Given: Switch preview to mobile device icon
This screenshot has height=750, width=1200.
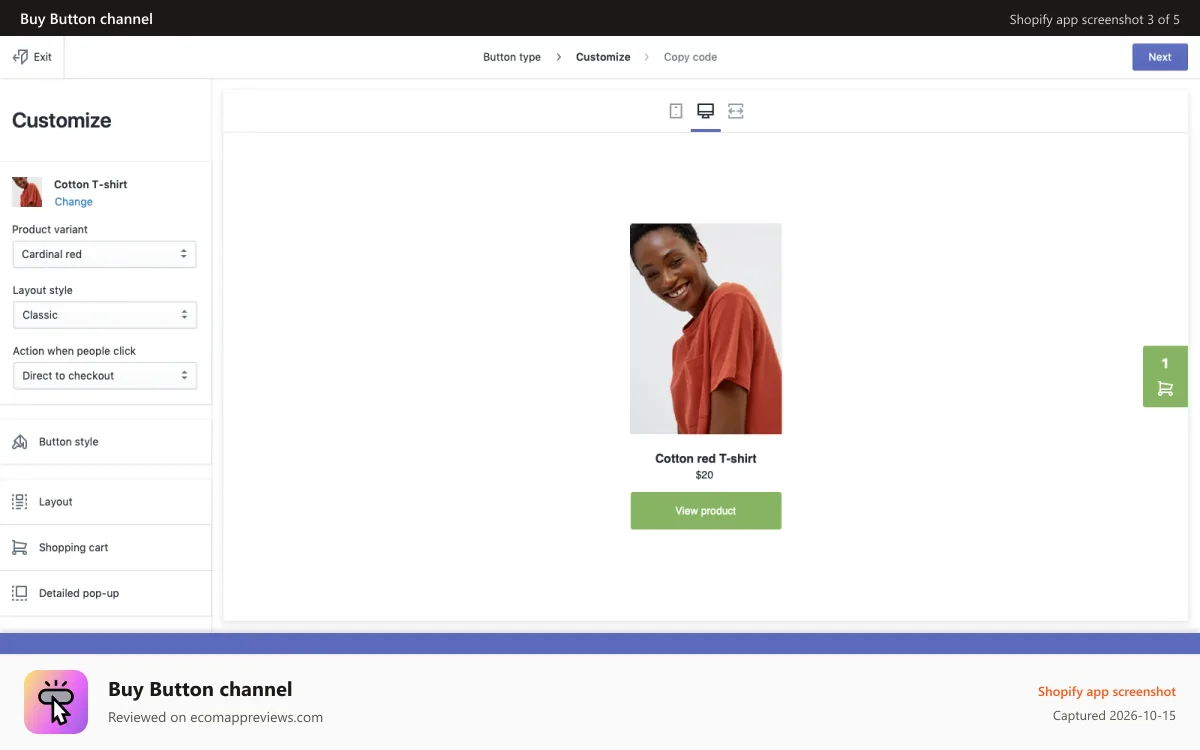Looking at the screenshot, I should point(676,111).
